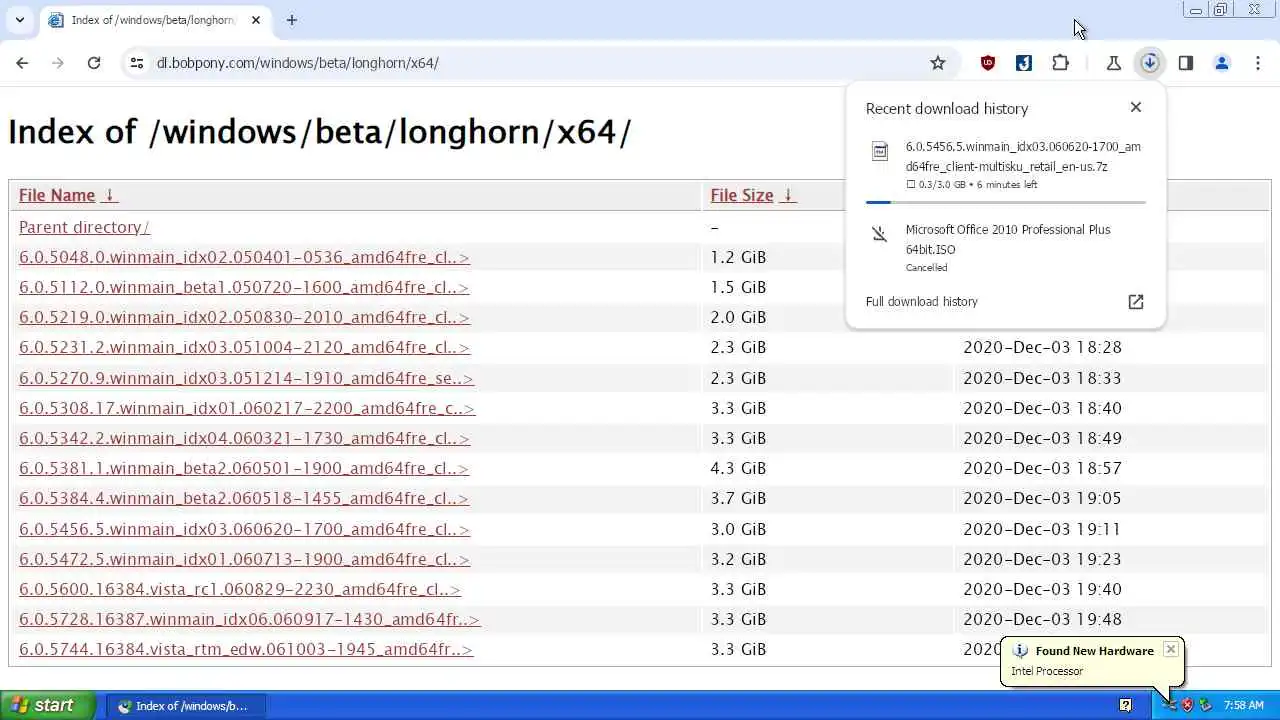Screen dimensions: 1280x720
Task: Download build 6.0.5384.4 winmain_beta2 file
Action: tap(244, 498)
